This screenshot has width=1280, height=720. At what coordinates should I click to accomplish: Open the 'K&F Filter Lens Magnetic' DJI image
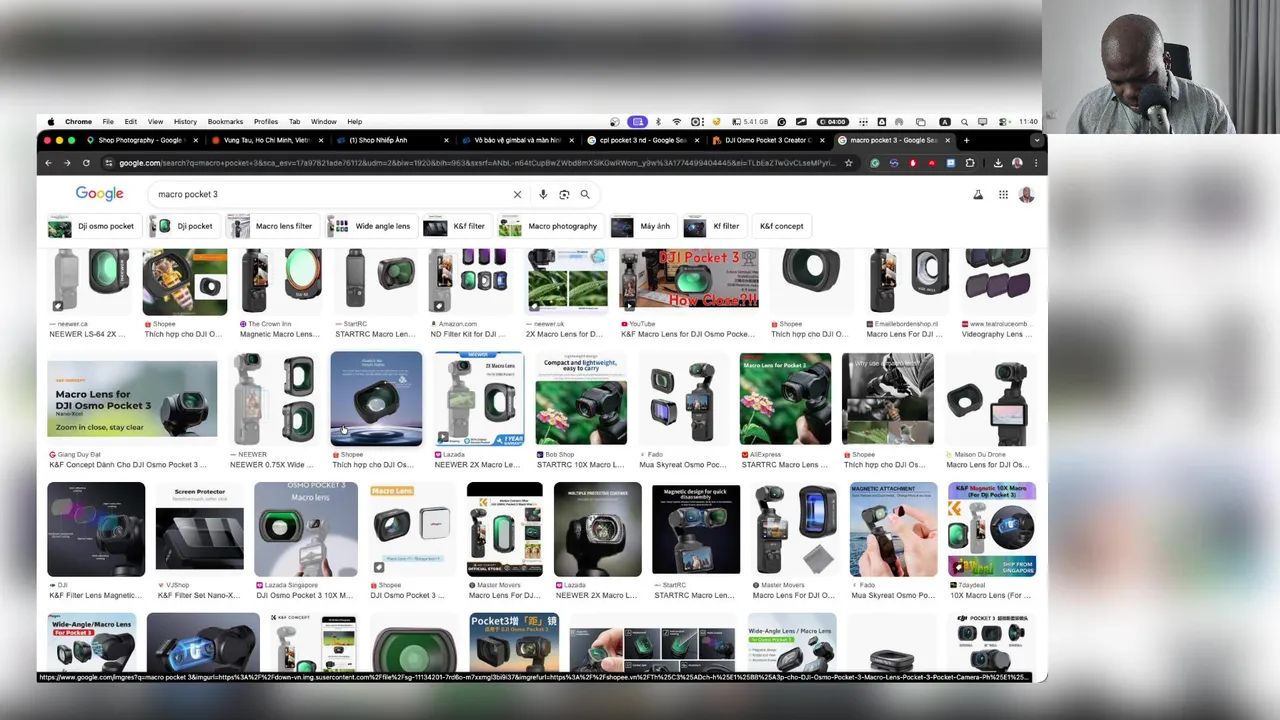point(96,530)
